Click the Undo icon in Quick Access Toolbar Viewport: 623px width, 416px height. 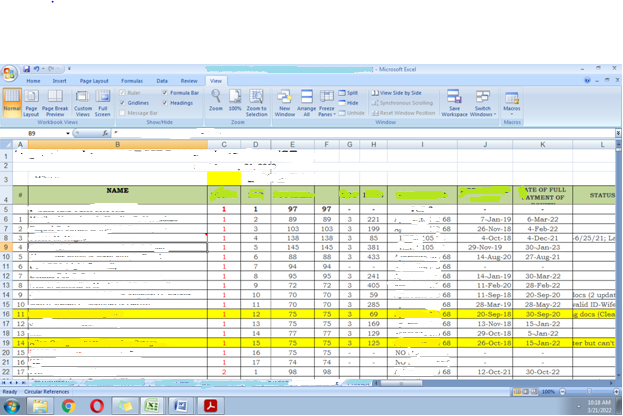36,69
